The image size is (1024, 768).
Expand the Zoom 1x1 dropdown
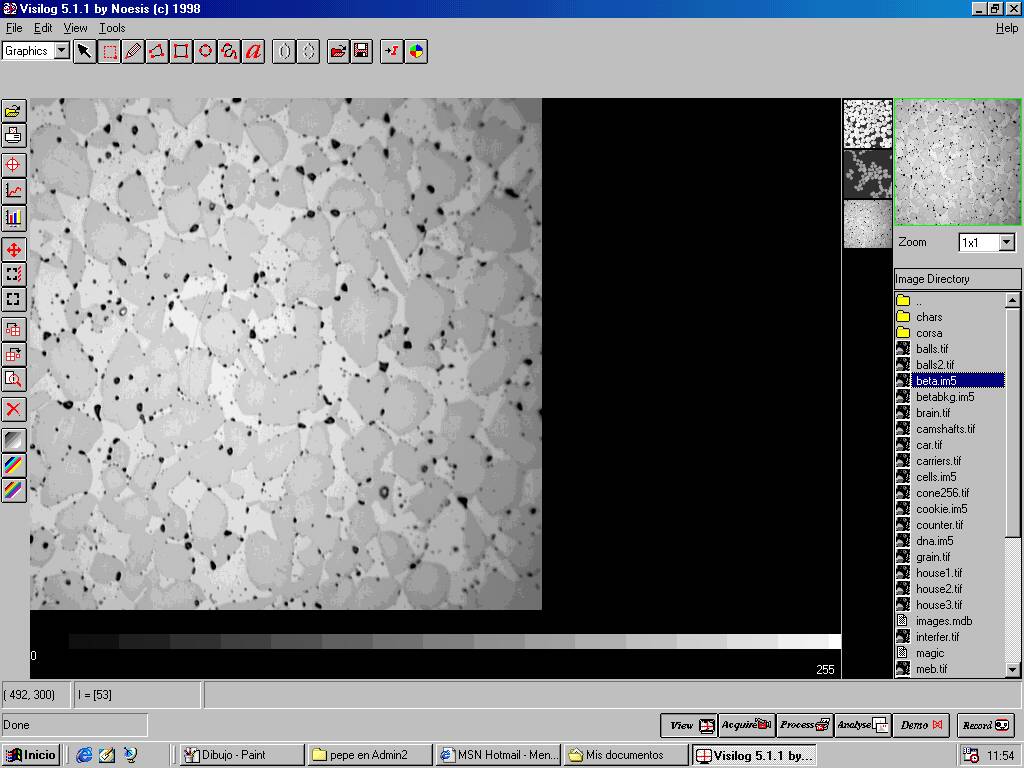click(1006, 243)
